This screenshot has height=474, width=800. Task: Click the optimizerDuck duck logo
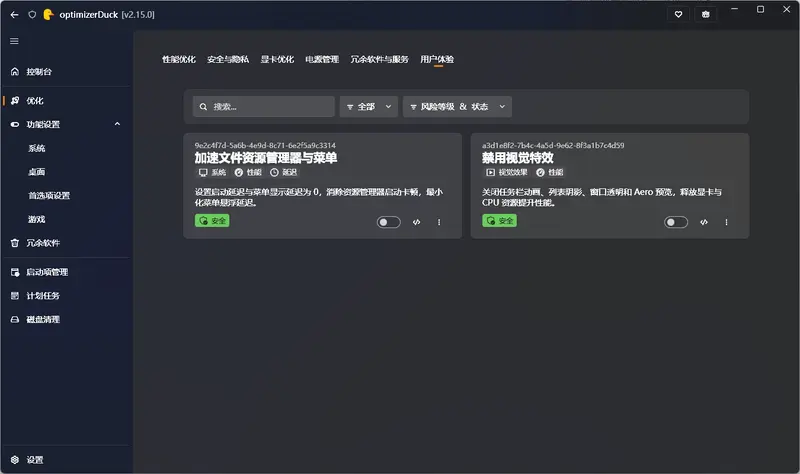(48, 15)
